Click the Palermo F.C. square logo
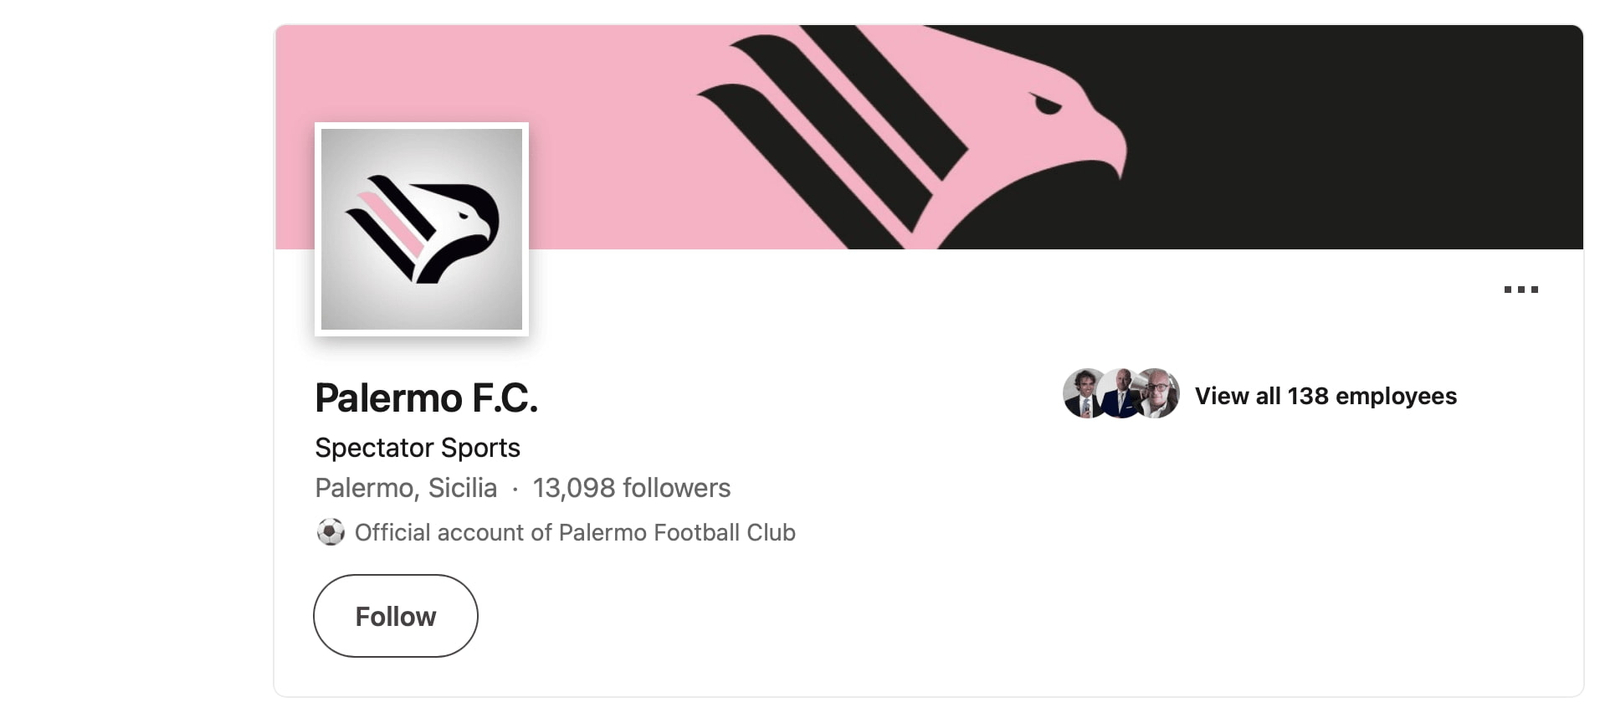This screenshot has height=723, width=1600. pos(421,229)
